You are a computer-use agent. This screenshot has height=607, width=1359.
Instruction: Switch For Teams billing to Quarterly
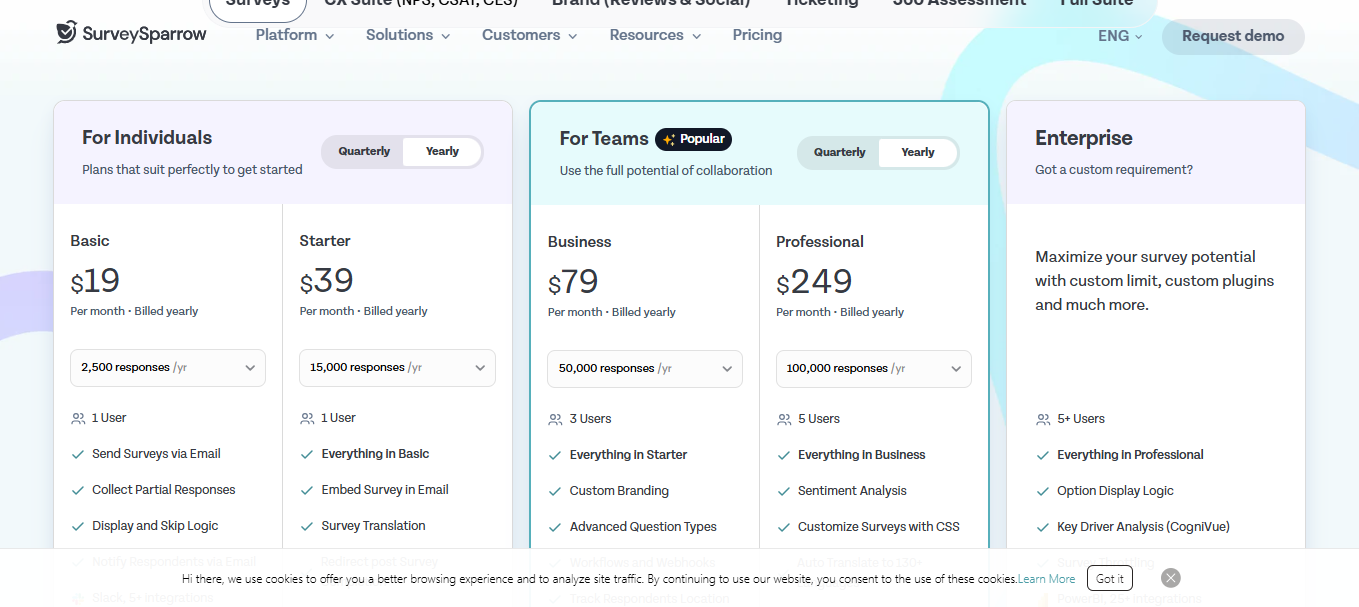point(839,153)
